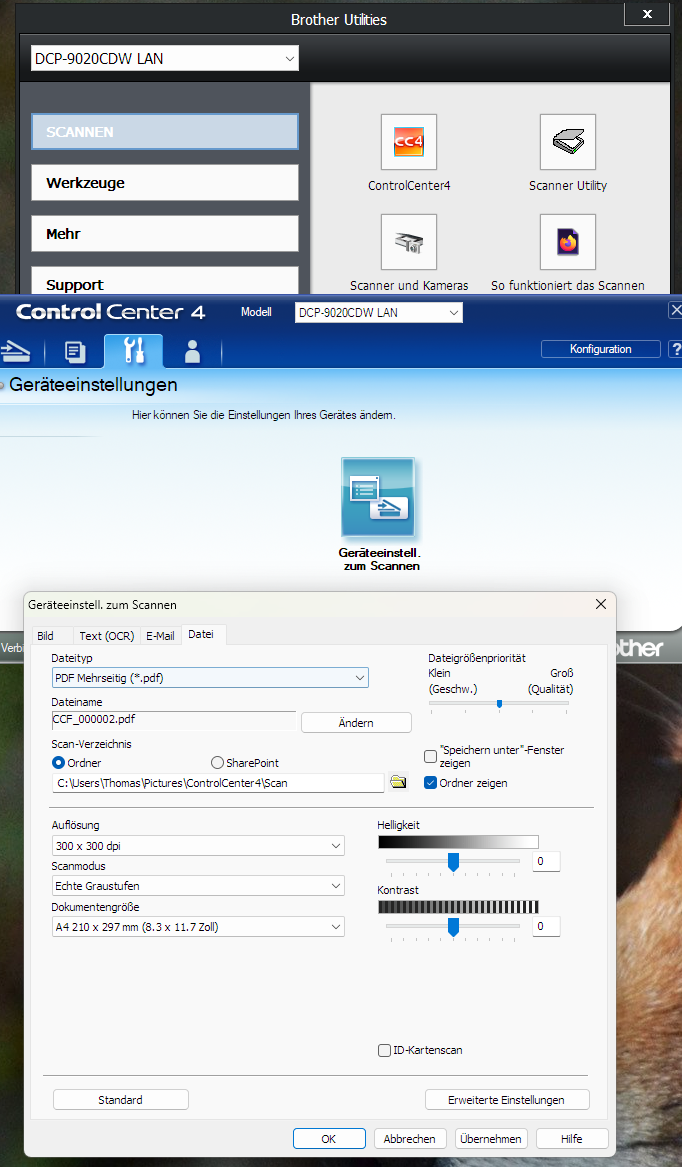Open the Brother Utilities device model dropdown
The height and width of the screenshot is (1167, 682).
pyautogui.click(x=165, y=58)
